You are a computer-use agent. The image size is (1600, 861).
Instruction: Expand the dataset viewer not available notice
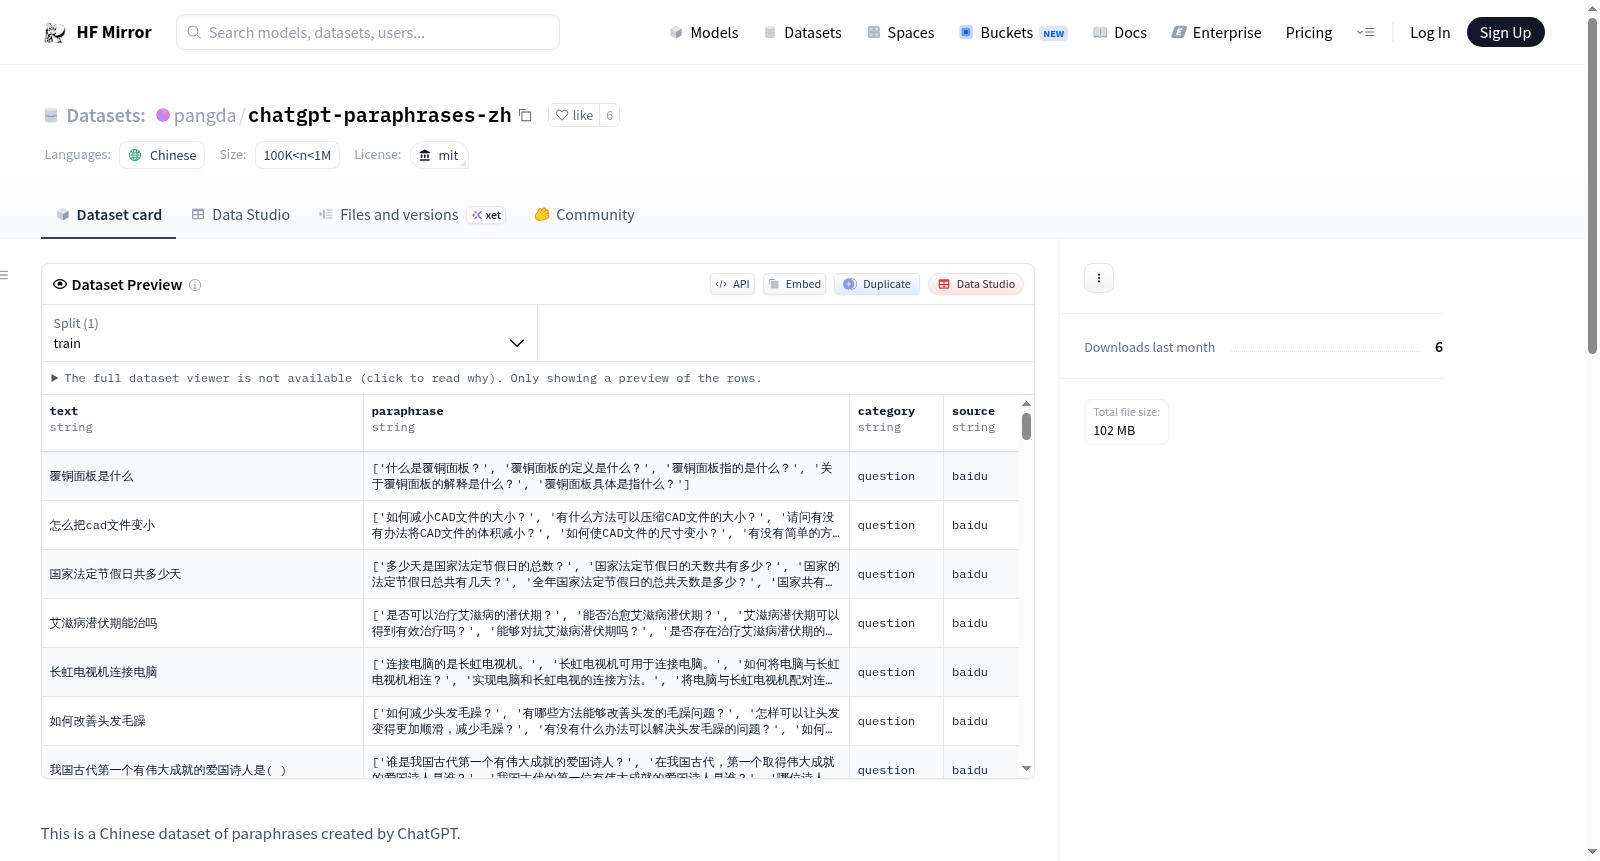407,378
